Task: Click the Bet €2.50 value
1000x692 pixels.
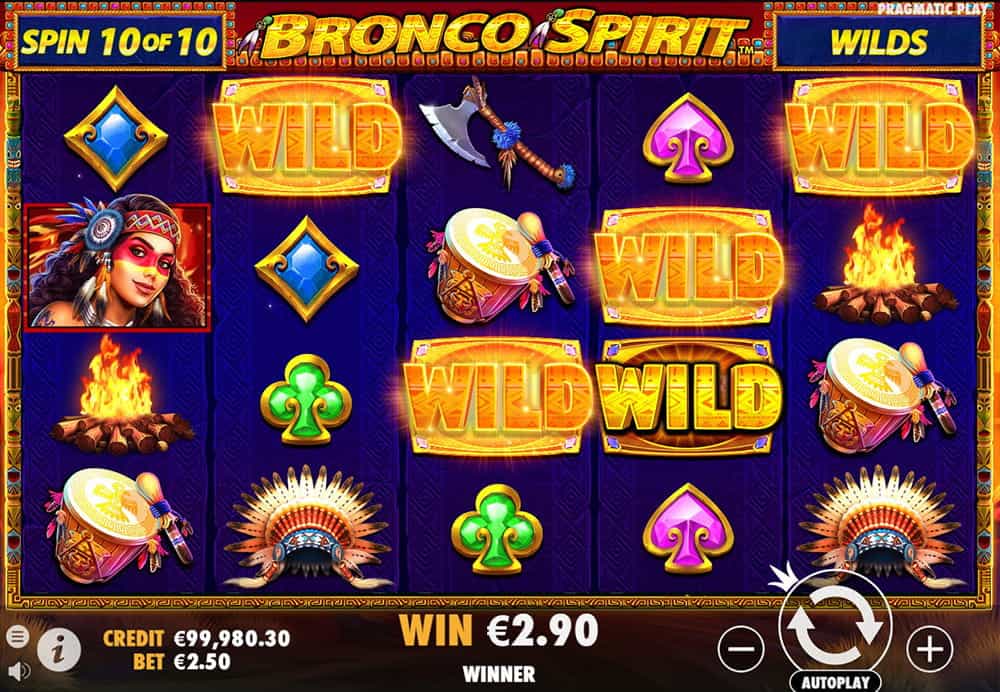Action: click(x=182, y=662)
